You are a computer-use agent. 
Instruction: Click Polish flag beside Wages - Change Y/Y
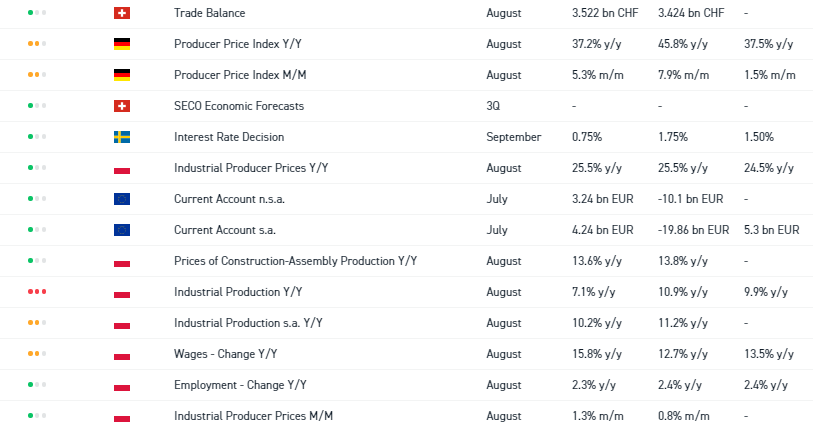point(122,354)
